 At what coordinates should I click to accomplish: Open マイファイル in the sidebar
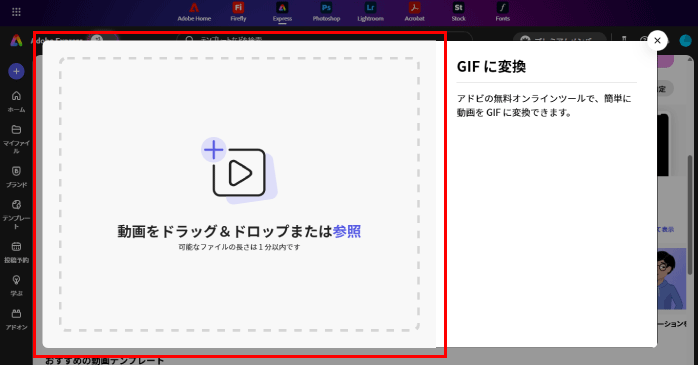click(x=16, y=139)
